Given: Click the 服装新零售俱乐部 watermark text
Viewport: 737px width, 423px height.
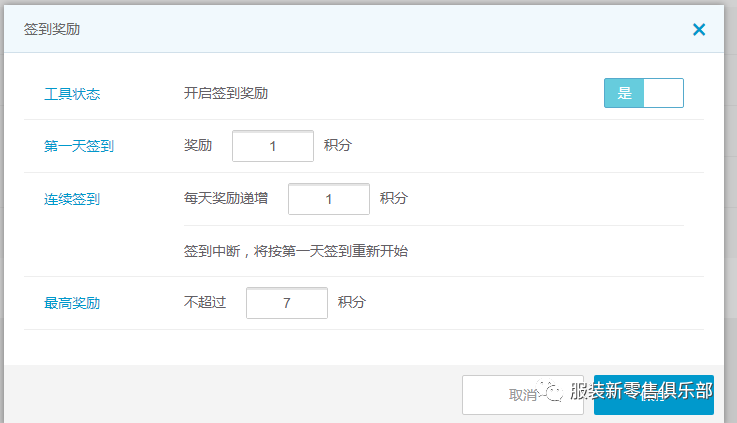Looking at the screenshot, I should [642, 391].
